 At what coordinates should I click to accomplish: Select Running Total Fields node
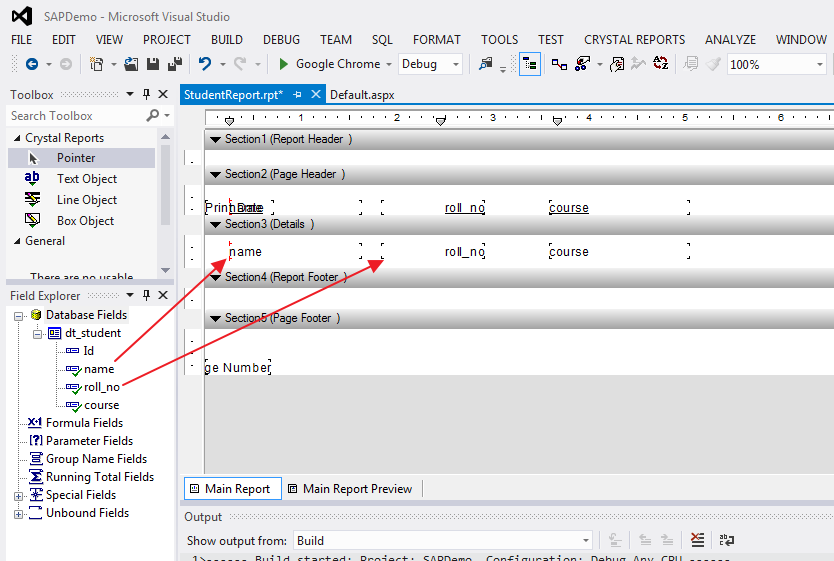(100, 477)
